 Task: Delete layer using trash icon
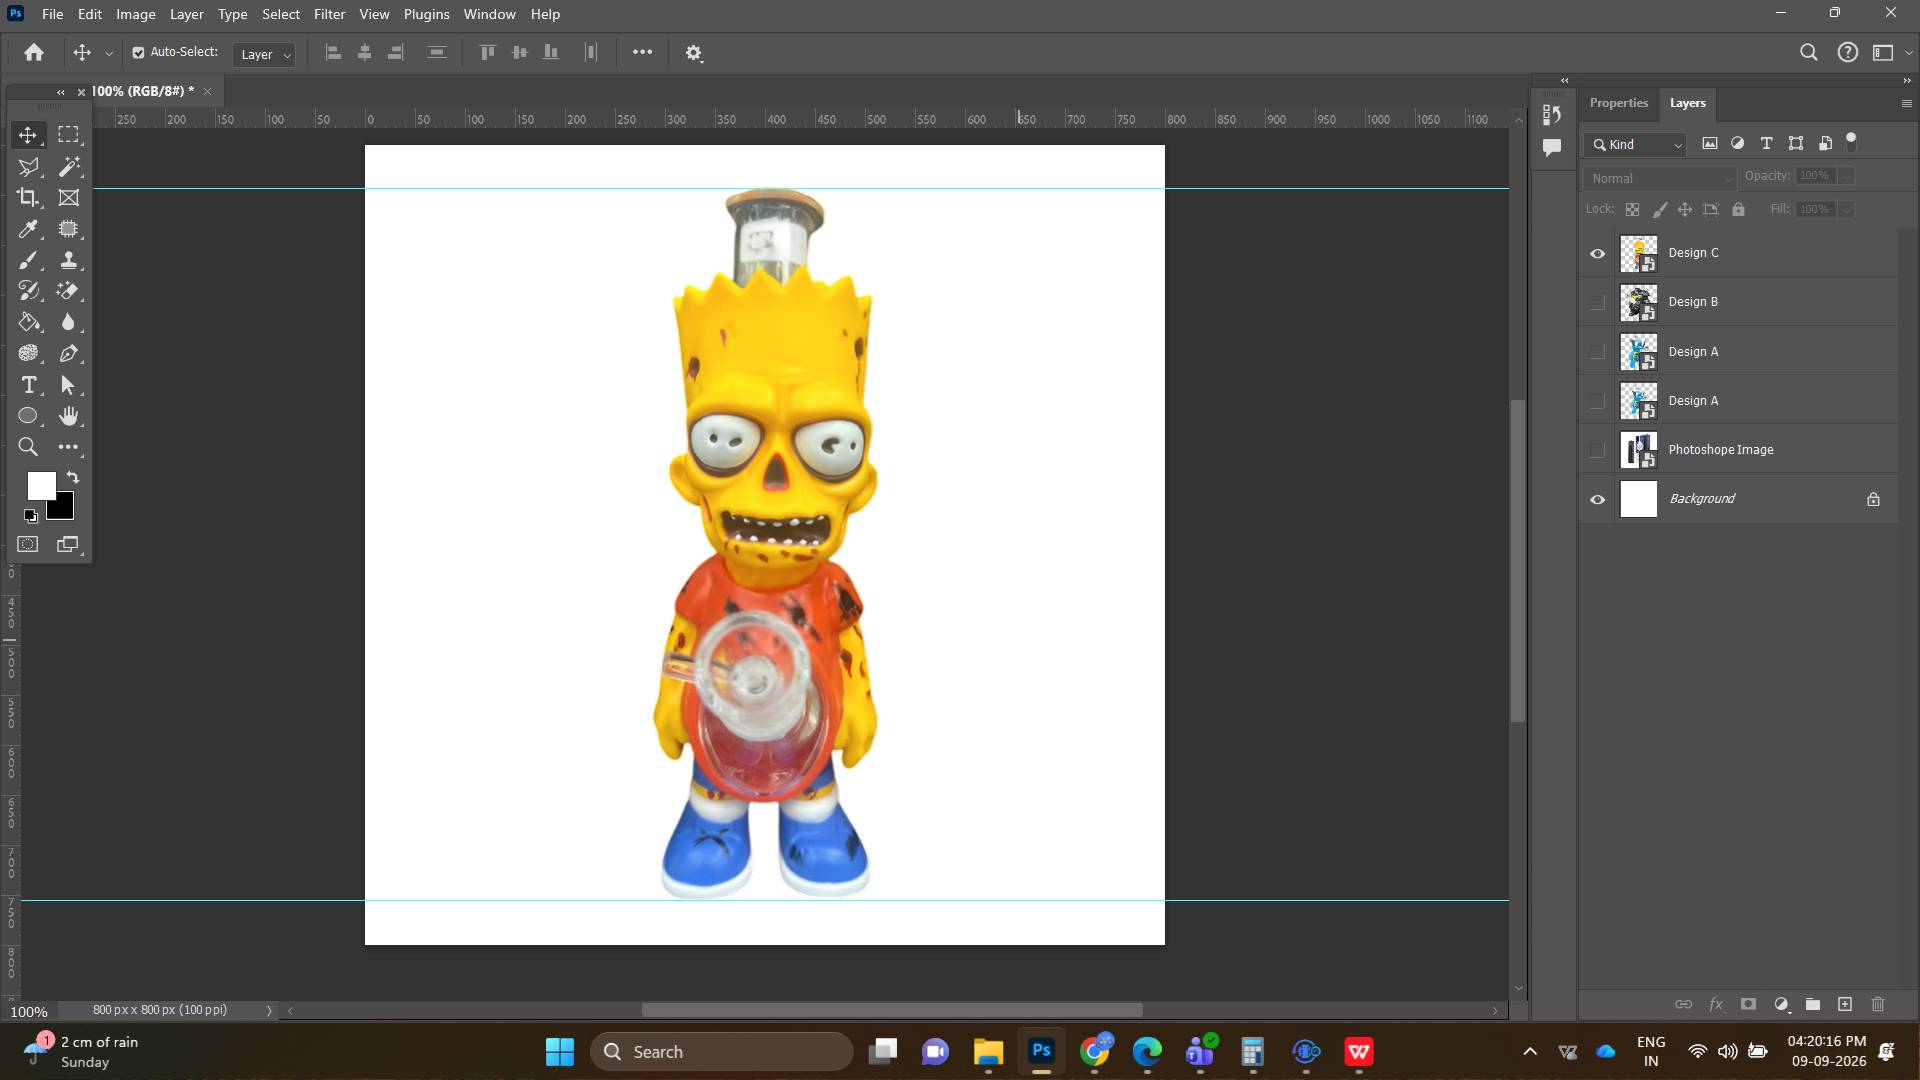(1878, 1004)
